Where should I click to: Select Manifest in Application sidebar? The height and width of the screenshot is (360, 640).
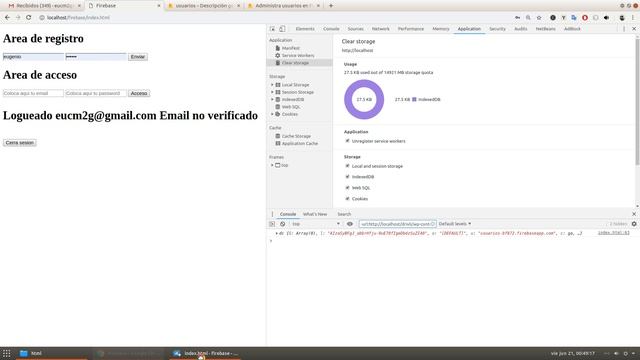pos(291,48)
